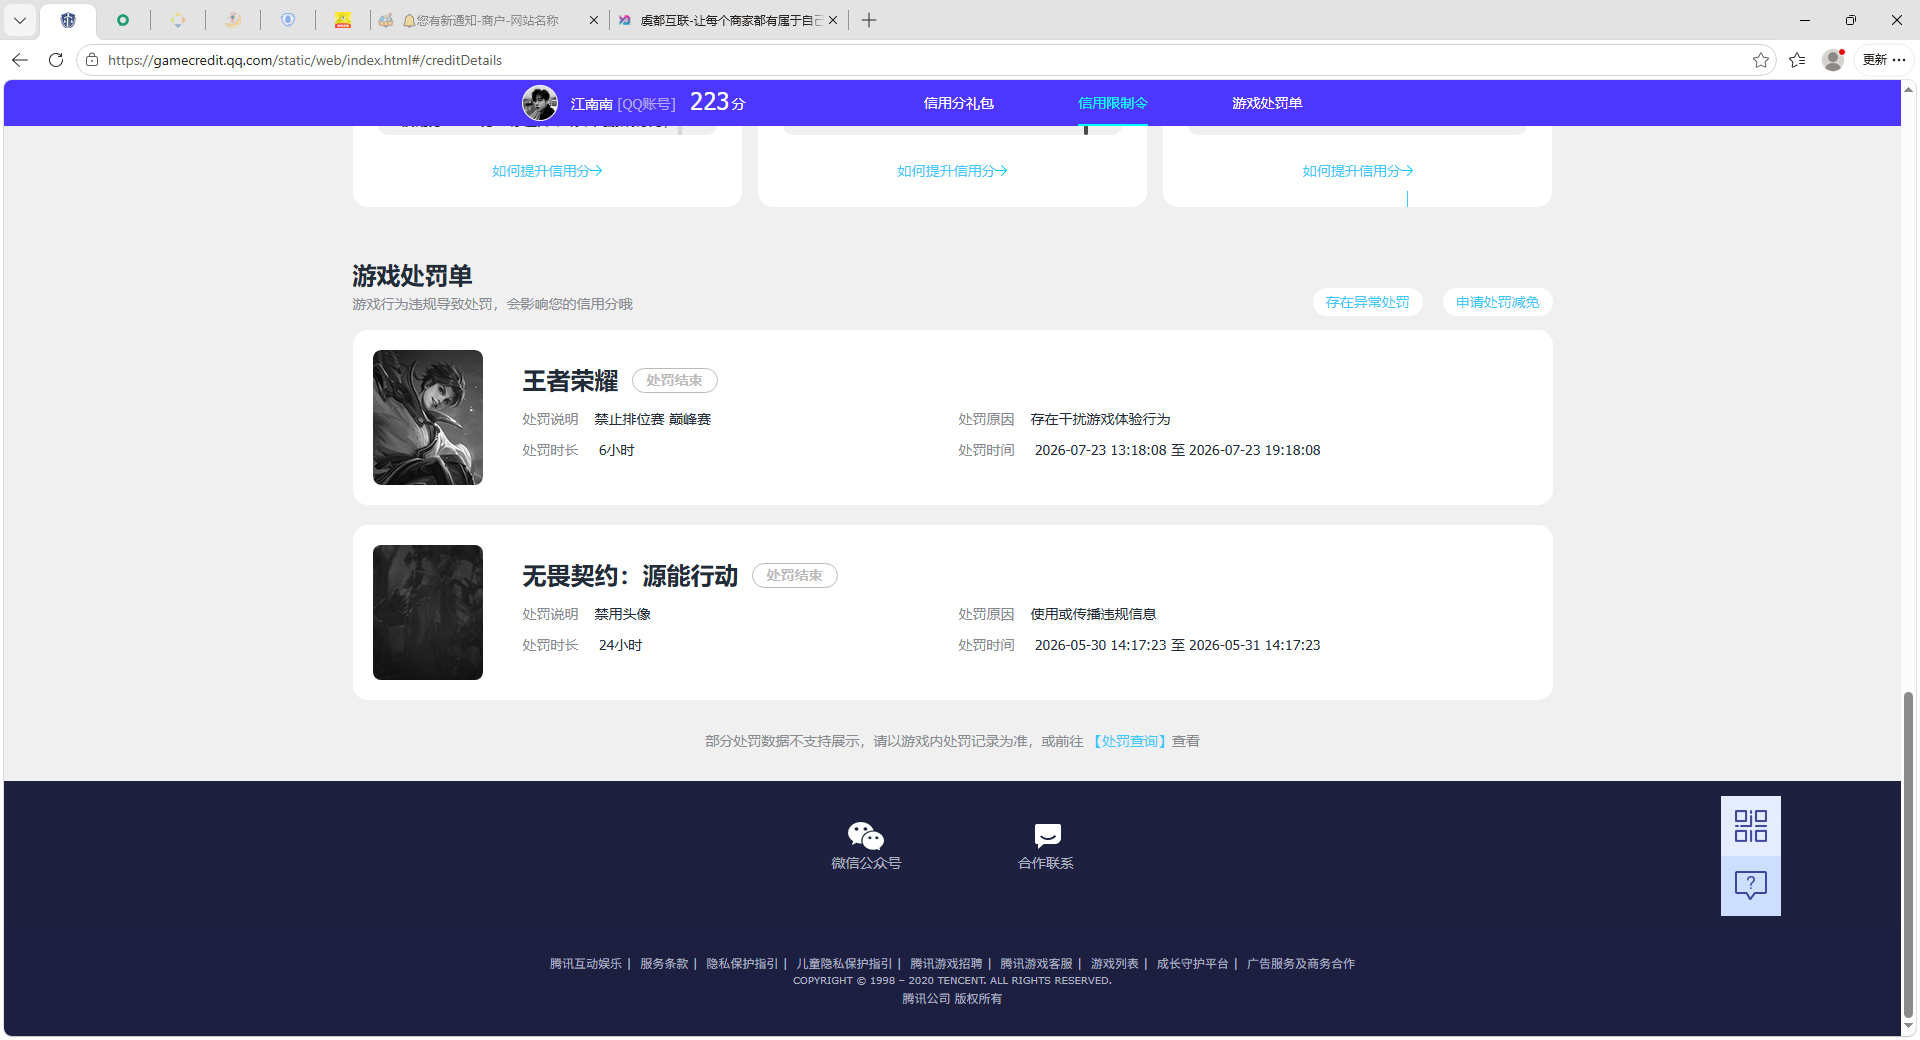
Task: Open a new browser tab
Action: coord(869,20)
